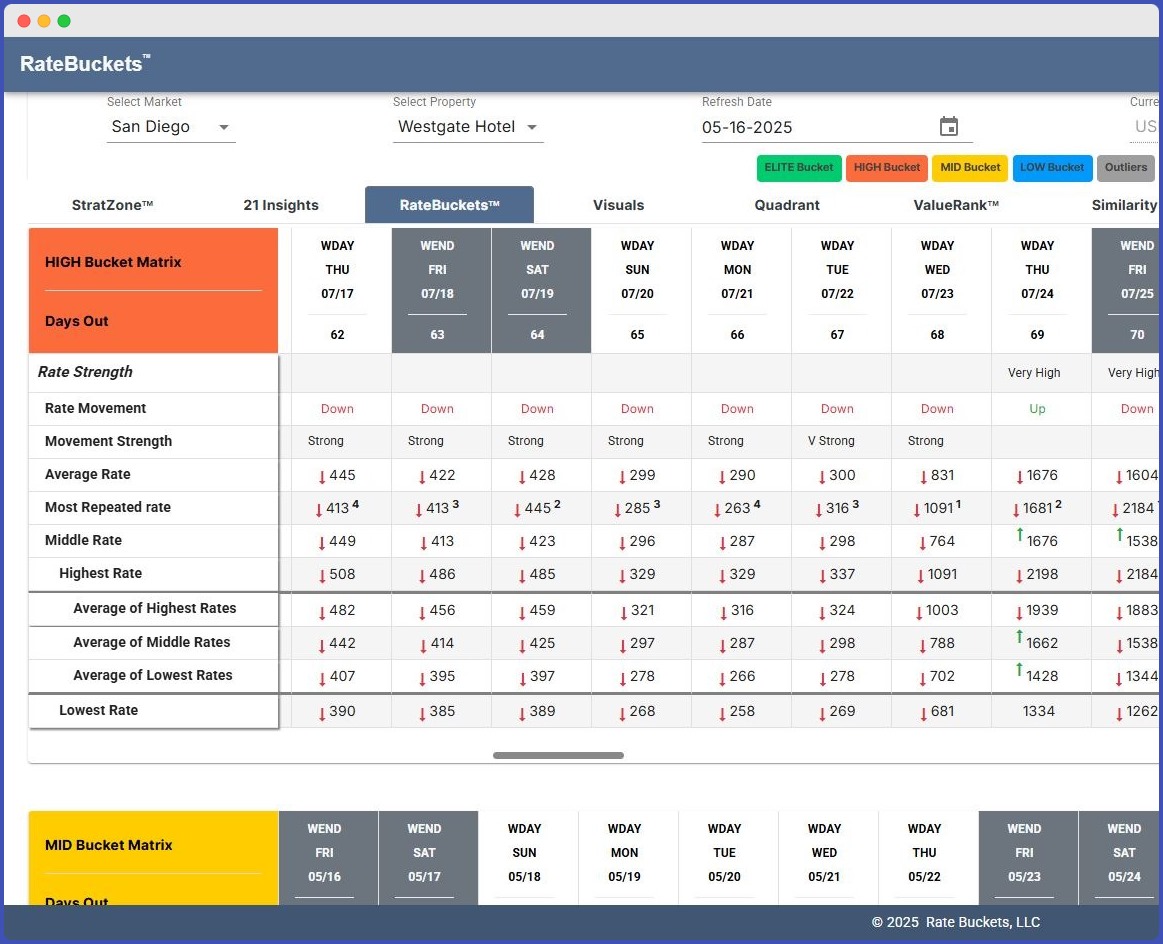Select the WDAY WED 07/23 column header
The image size is (1163, 944).
pos(941,290)
